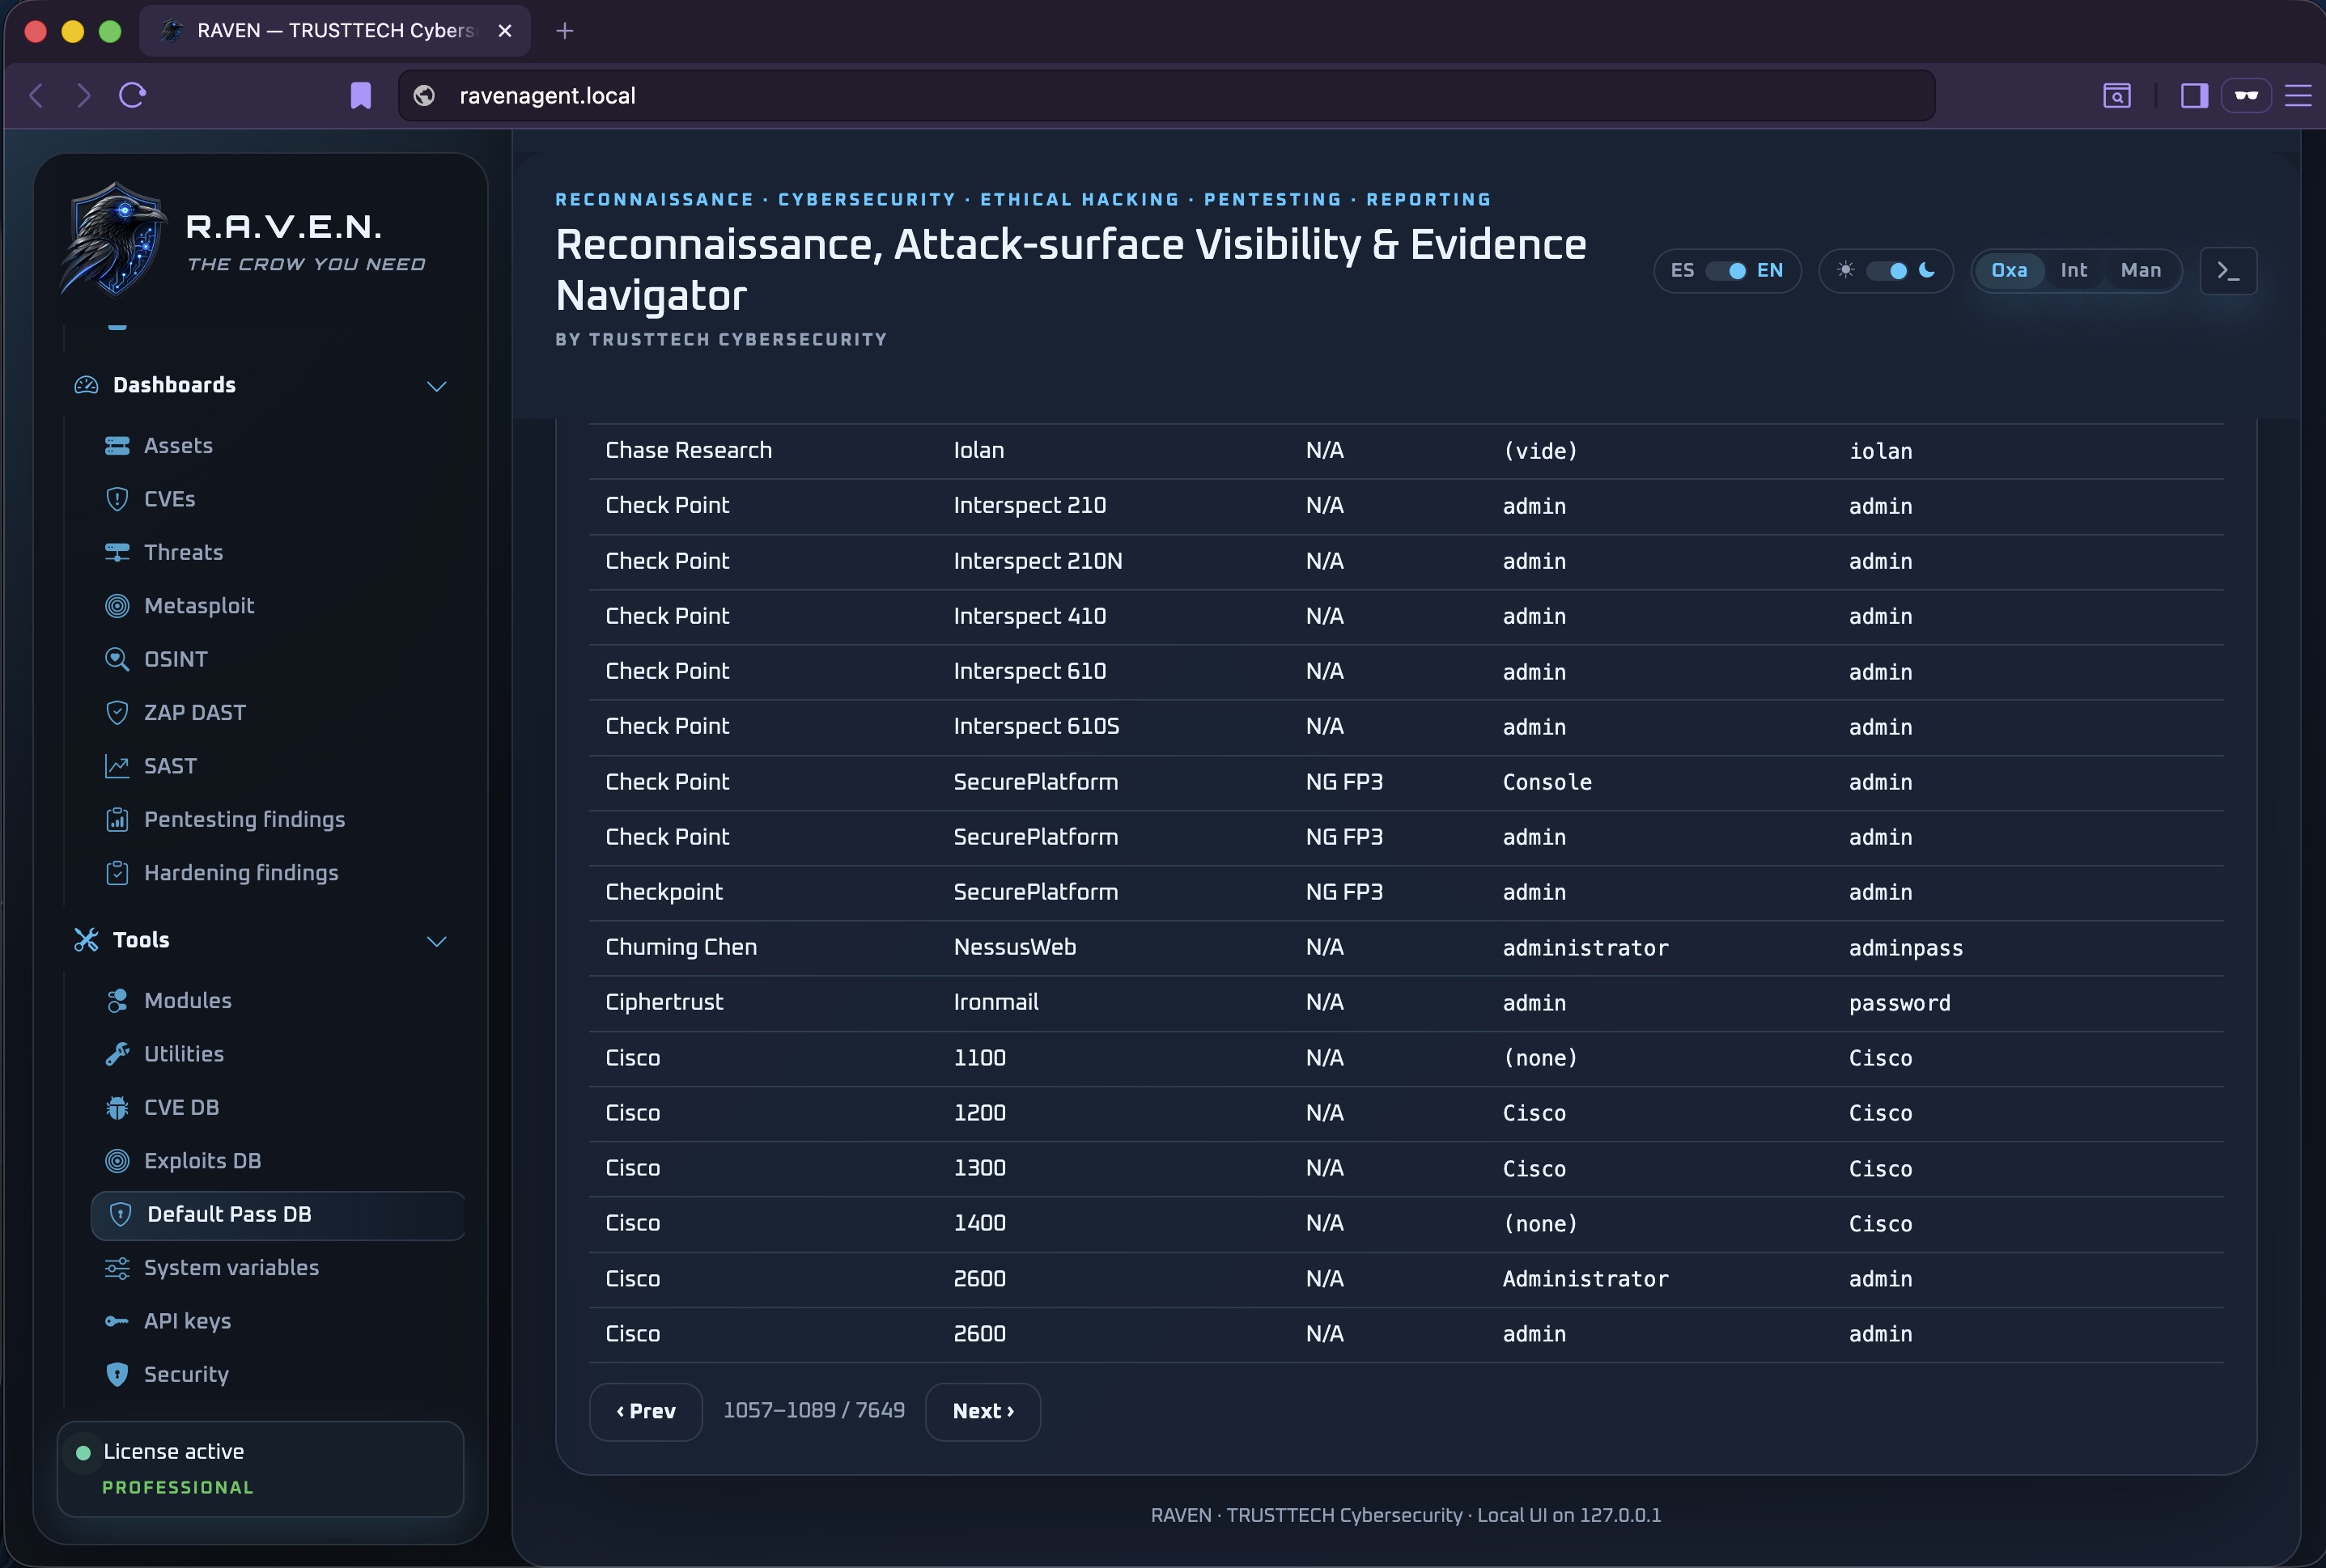
Task: Click the Interspect 610S model cell
Action: pyautogui.click(x=1036, y=726)
